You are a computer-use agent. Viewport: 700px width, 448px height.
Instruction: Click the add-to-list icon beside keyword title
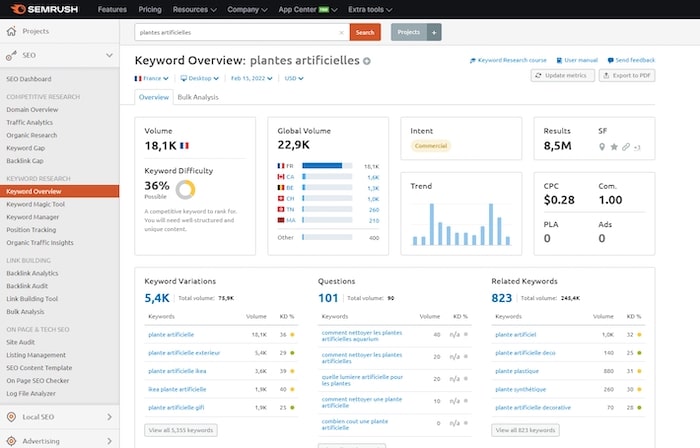(366, 61)
